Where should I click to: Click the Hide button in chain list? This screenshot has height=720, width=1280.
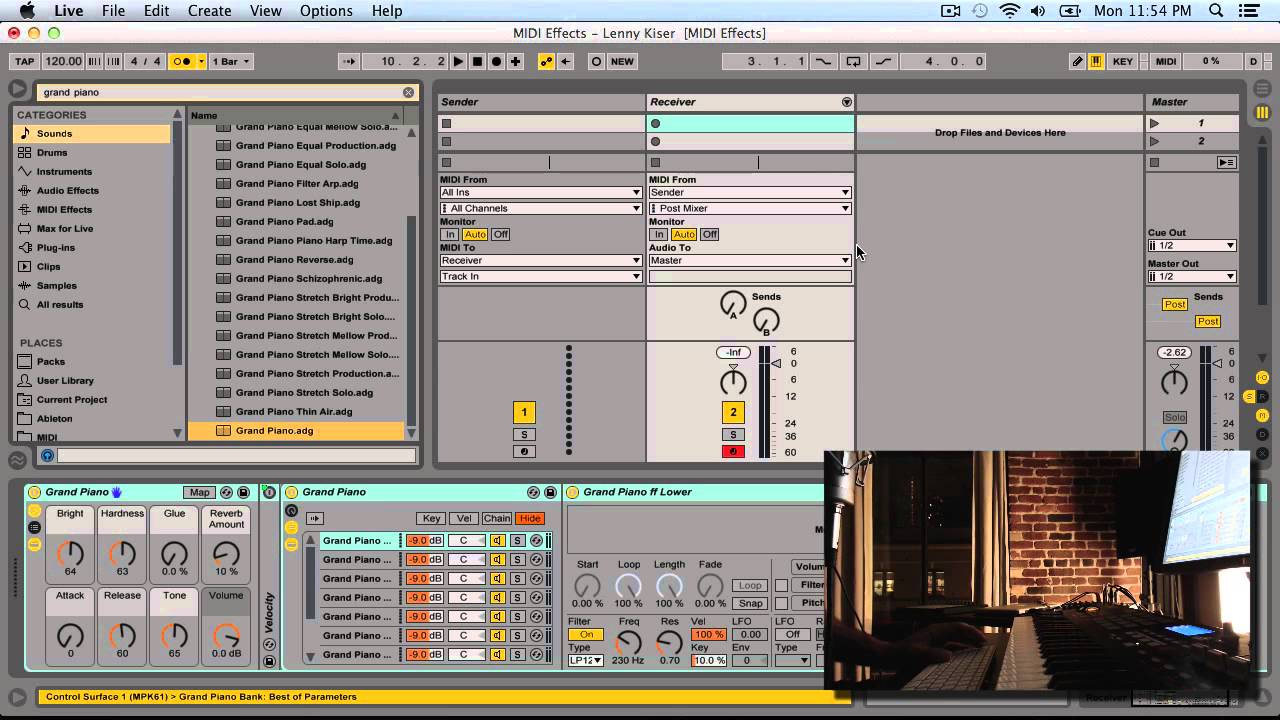pos(530,518)
